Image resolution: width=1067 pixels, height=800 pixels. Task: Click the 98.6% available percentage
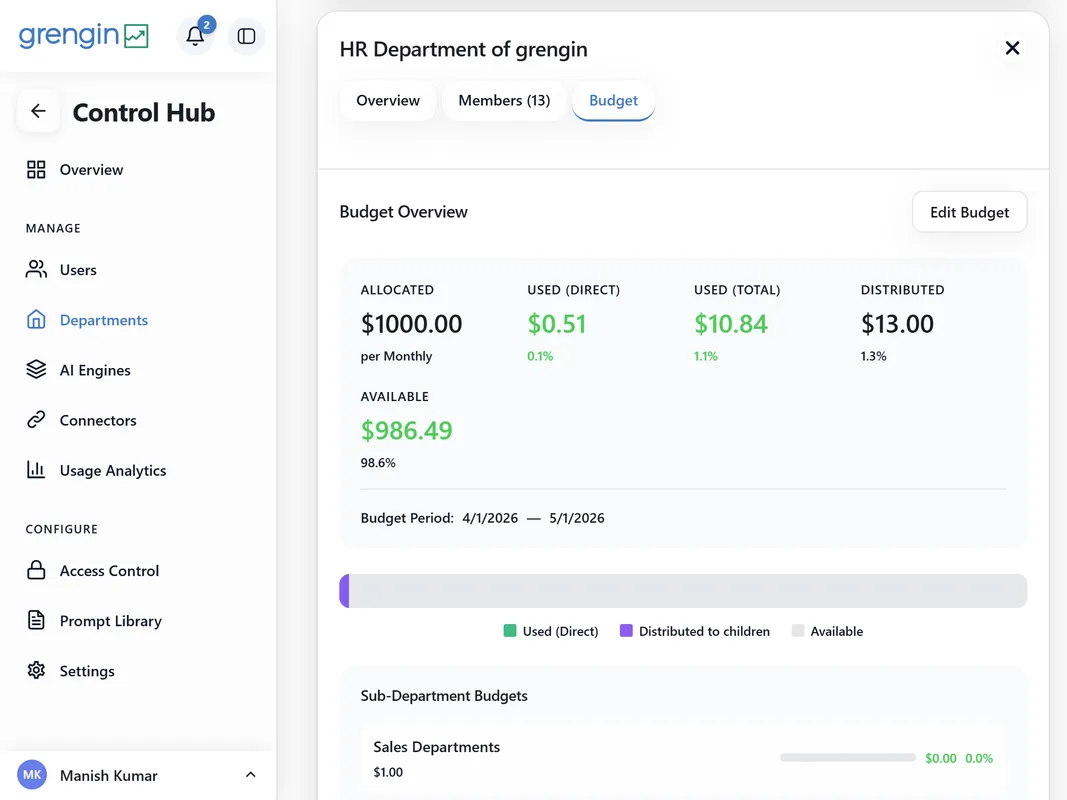[x=378, y=463]
